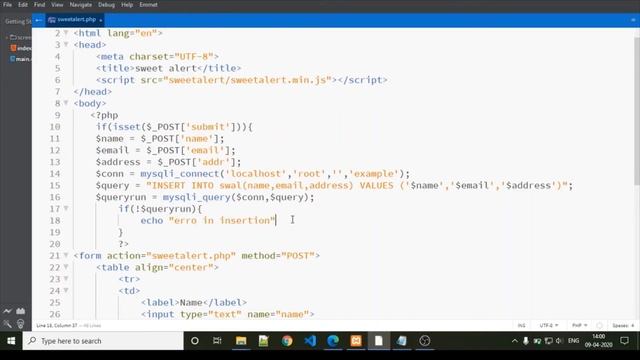Viewport: 640px width, 360px height.
Task: Click the Spaces indentation width value 4
Action: pos(633,326)
